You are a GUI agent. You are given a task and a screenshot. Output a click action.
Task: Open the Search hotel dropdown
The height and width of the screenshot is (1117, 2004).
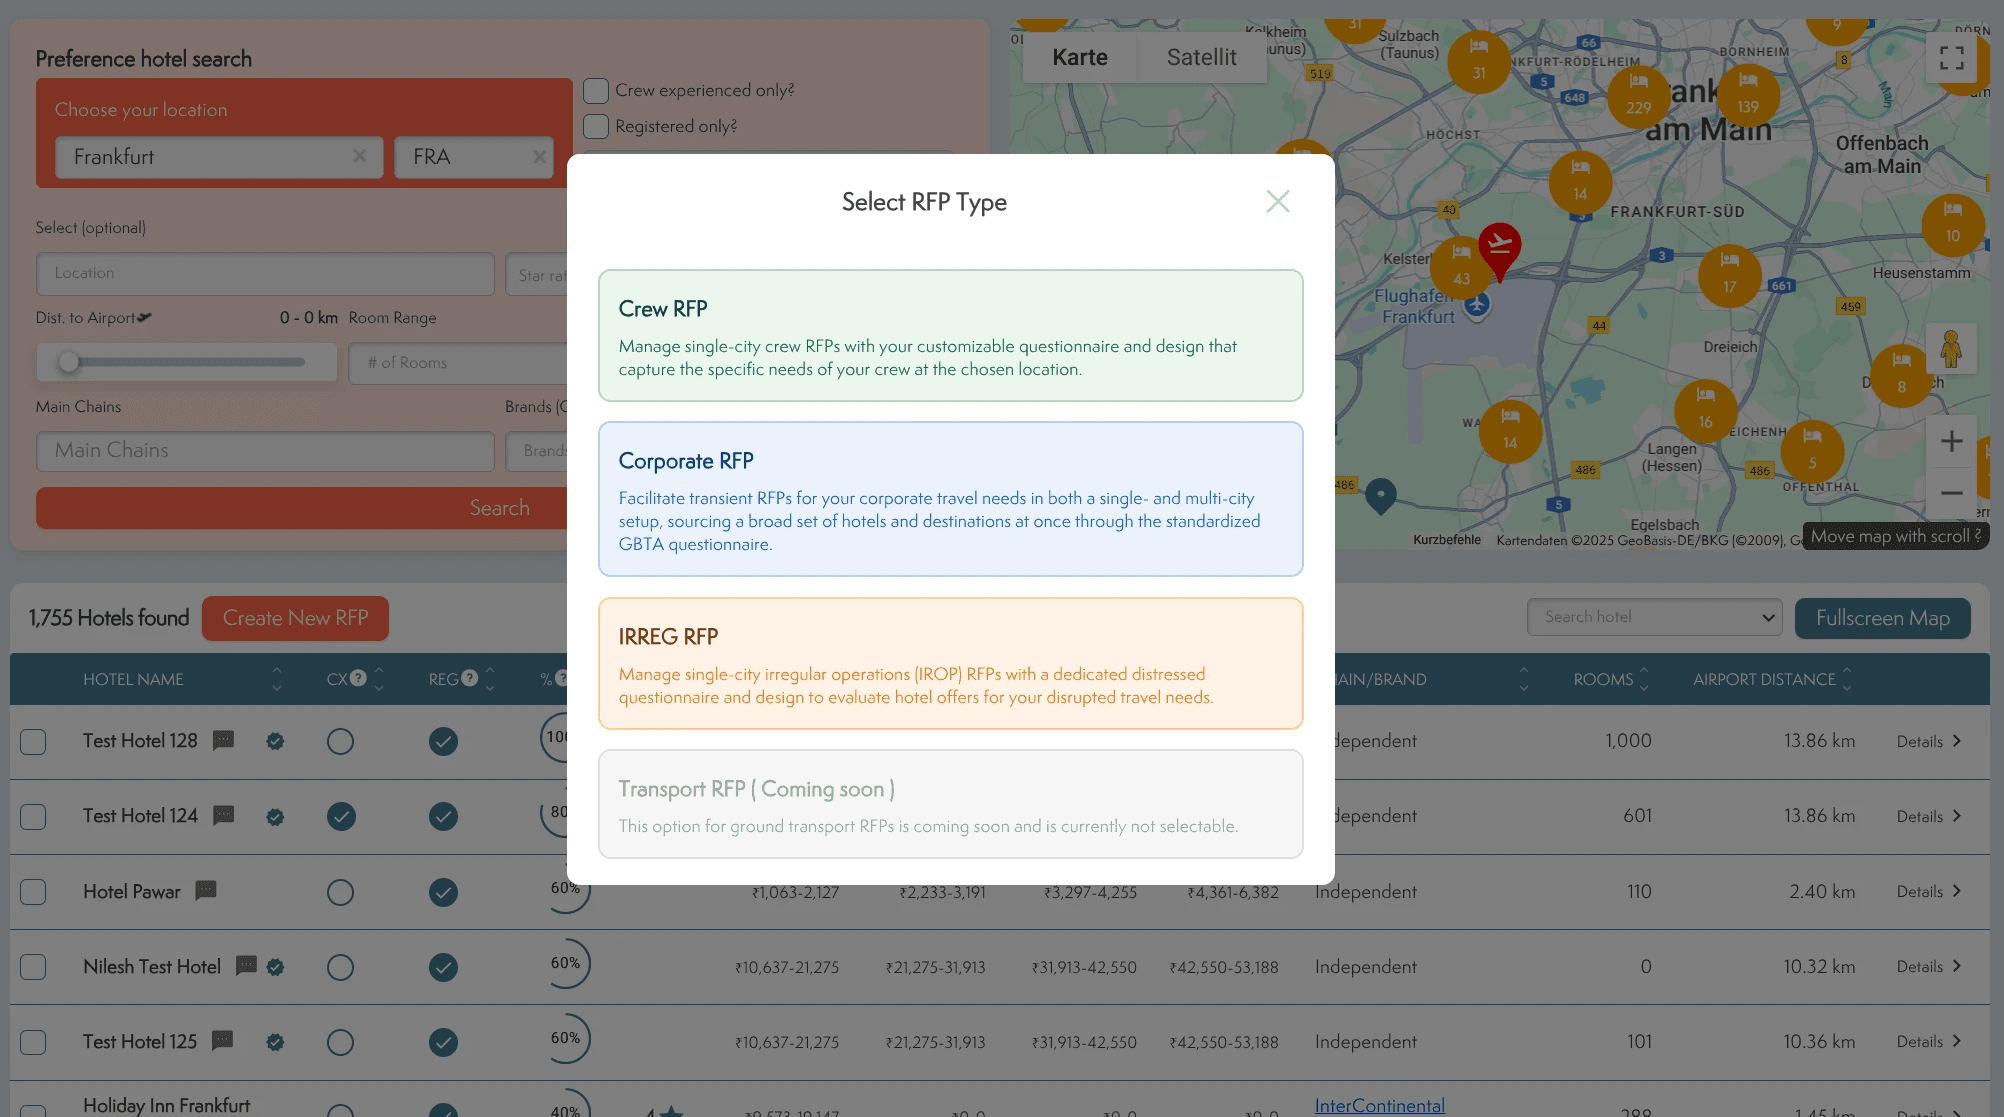(x=1654, y=617)
